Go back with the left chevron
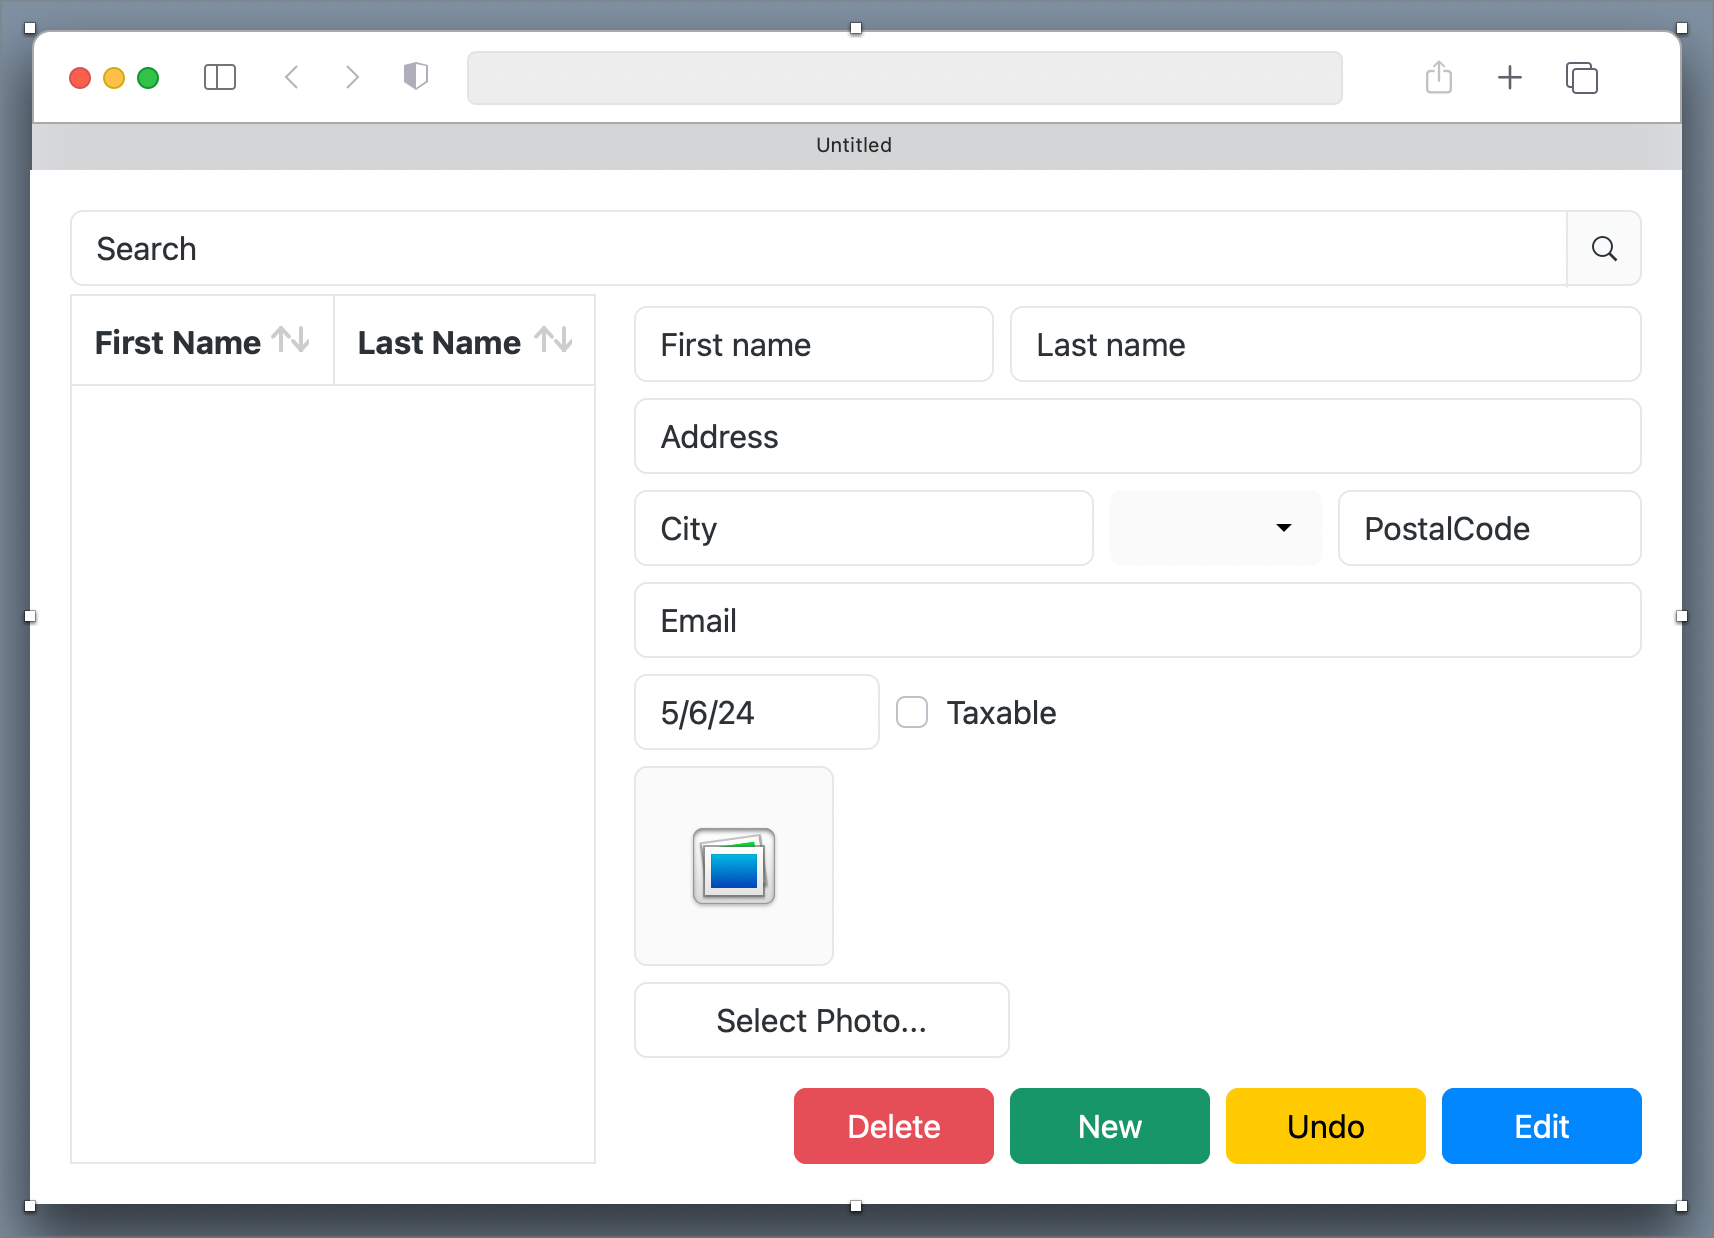 [x=292, y=77]
